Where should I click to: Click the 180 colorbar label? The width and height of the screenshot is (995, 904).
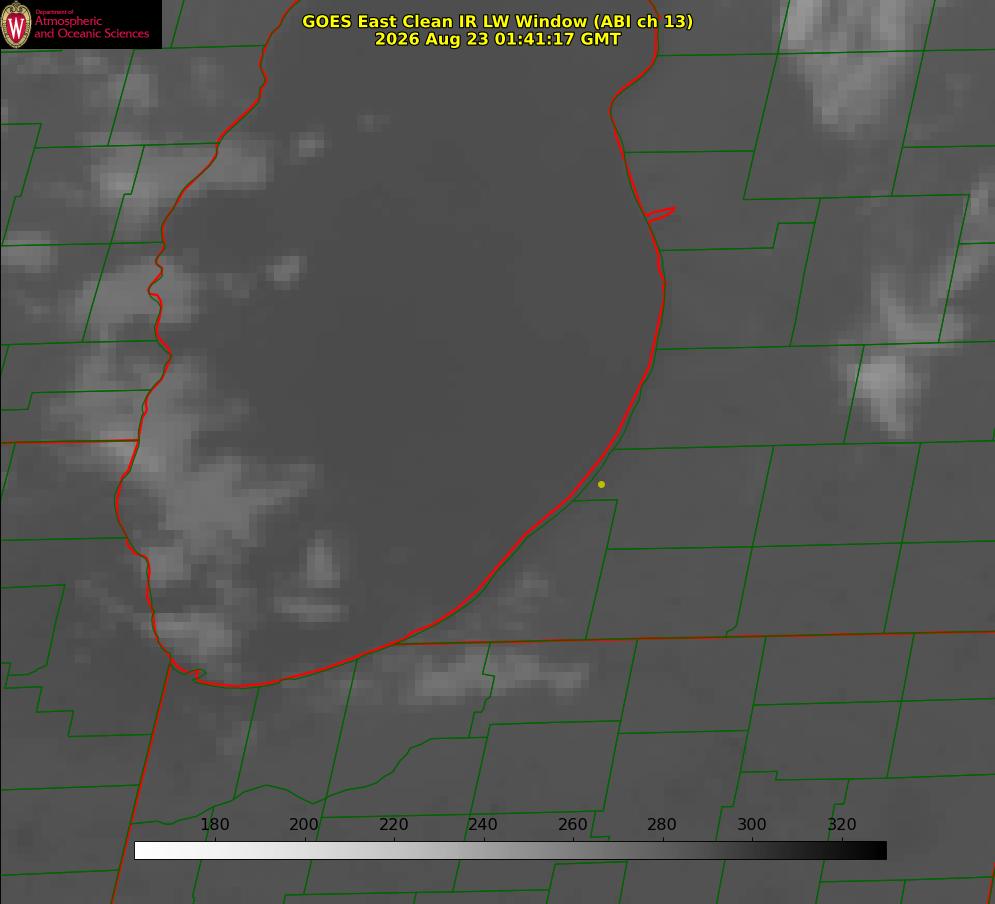tap(214, 824)
